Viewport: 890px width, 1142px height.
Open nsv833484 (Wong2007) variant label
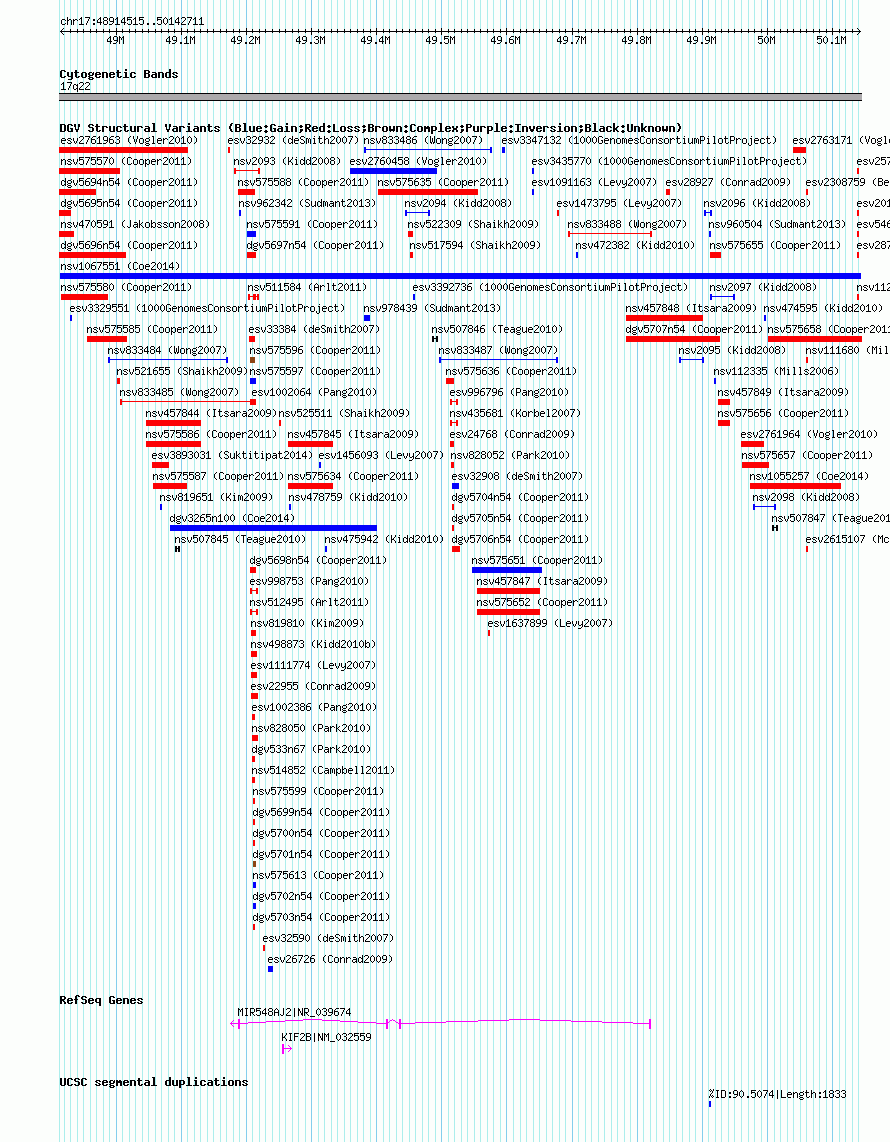(168, 350)
